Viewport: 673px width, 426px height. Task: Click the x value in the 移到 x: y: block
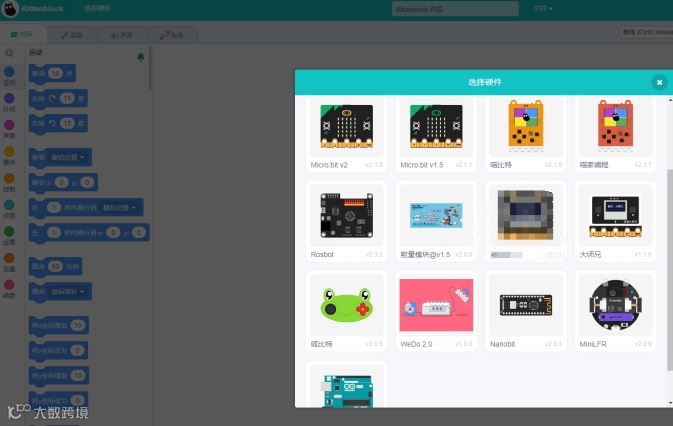point(62,182)
